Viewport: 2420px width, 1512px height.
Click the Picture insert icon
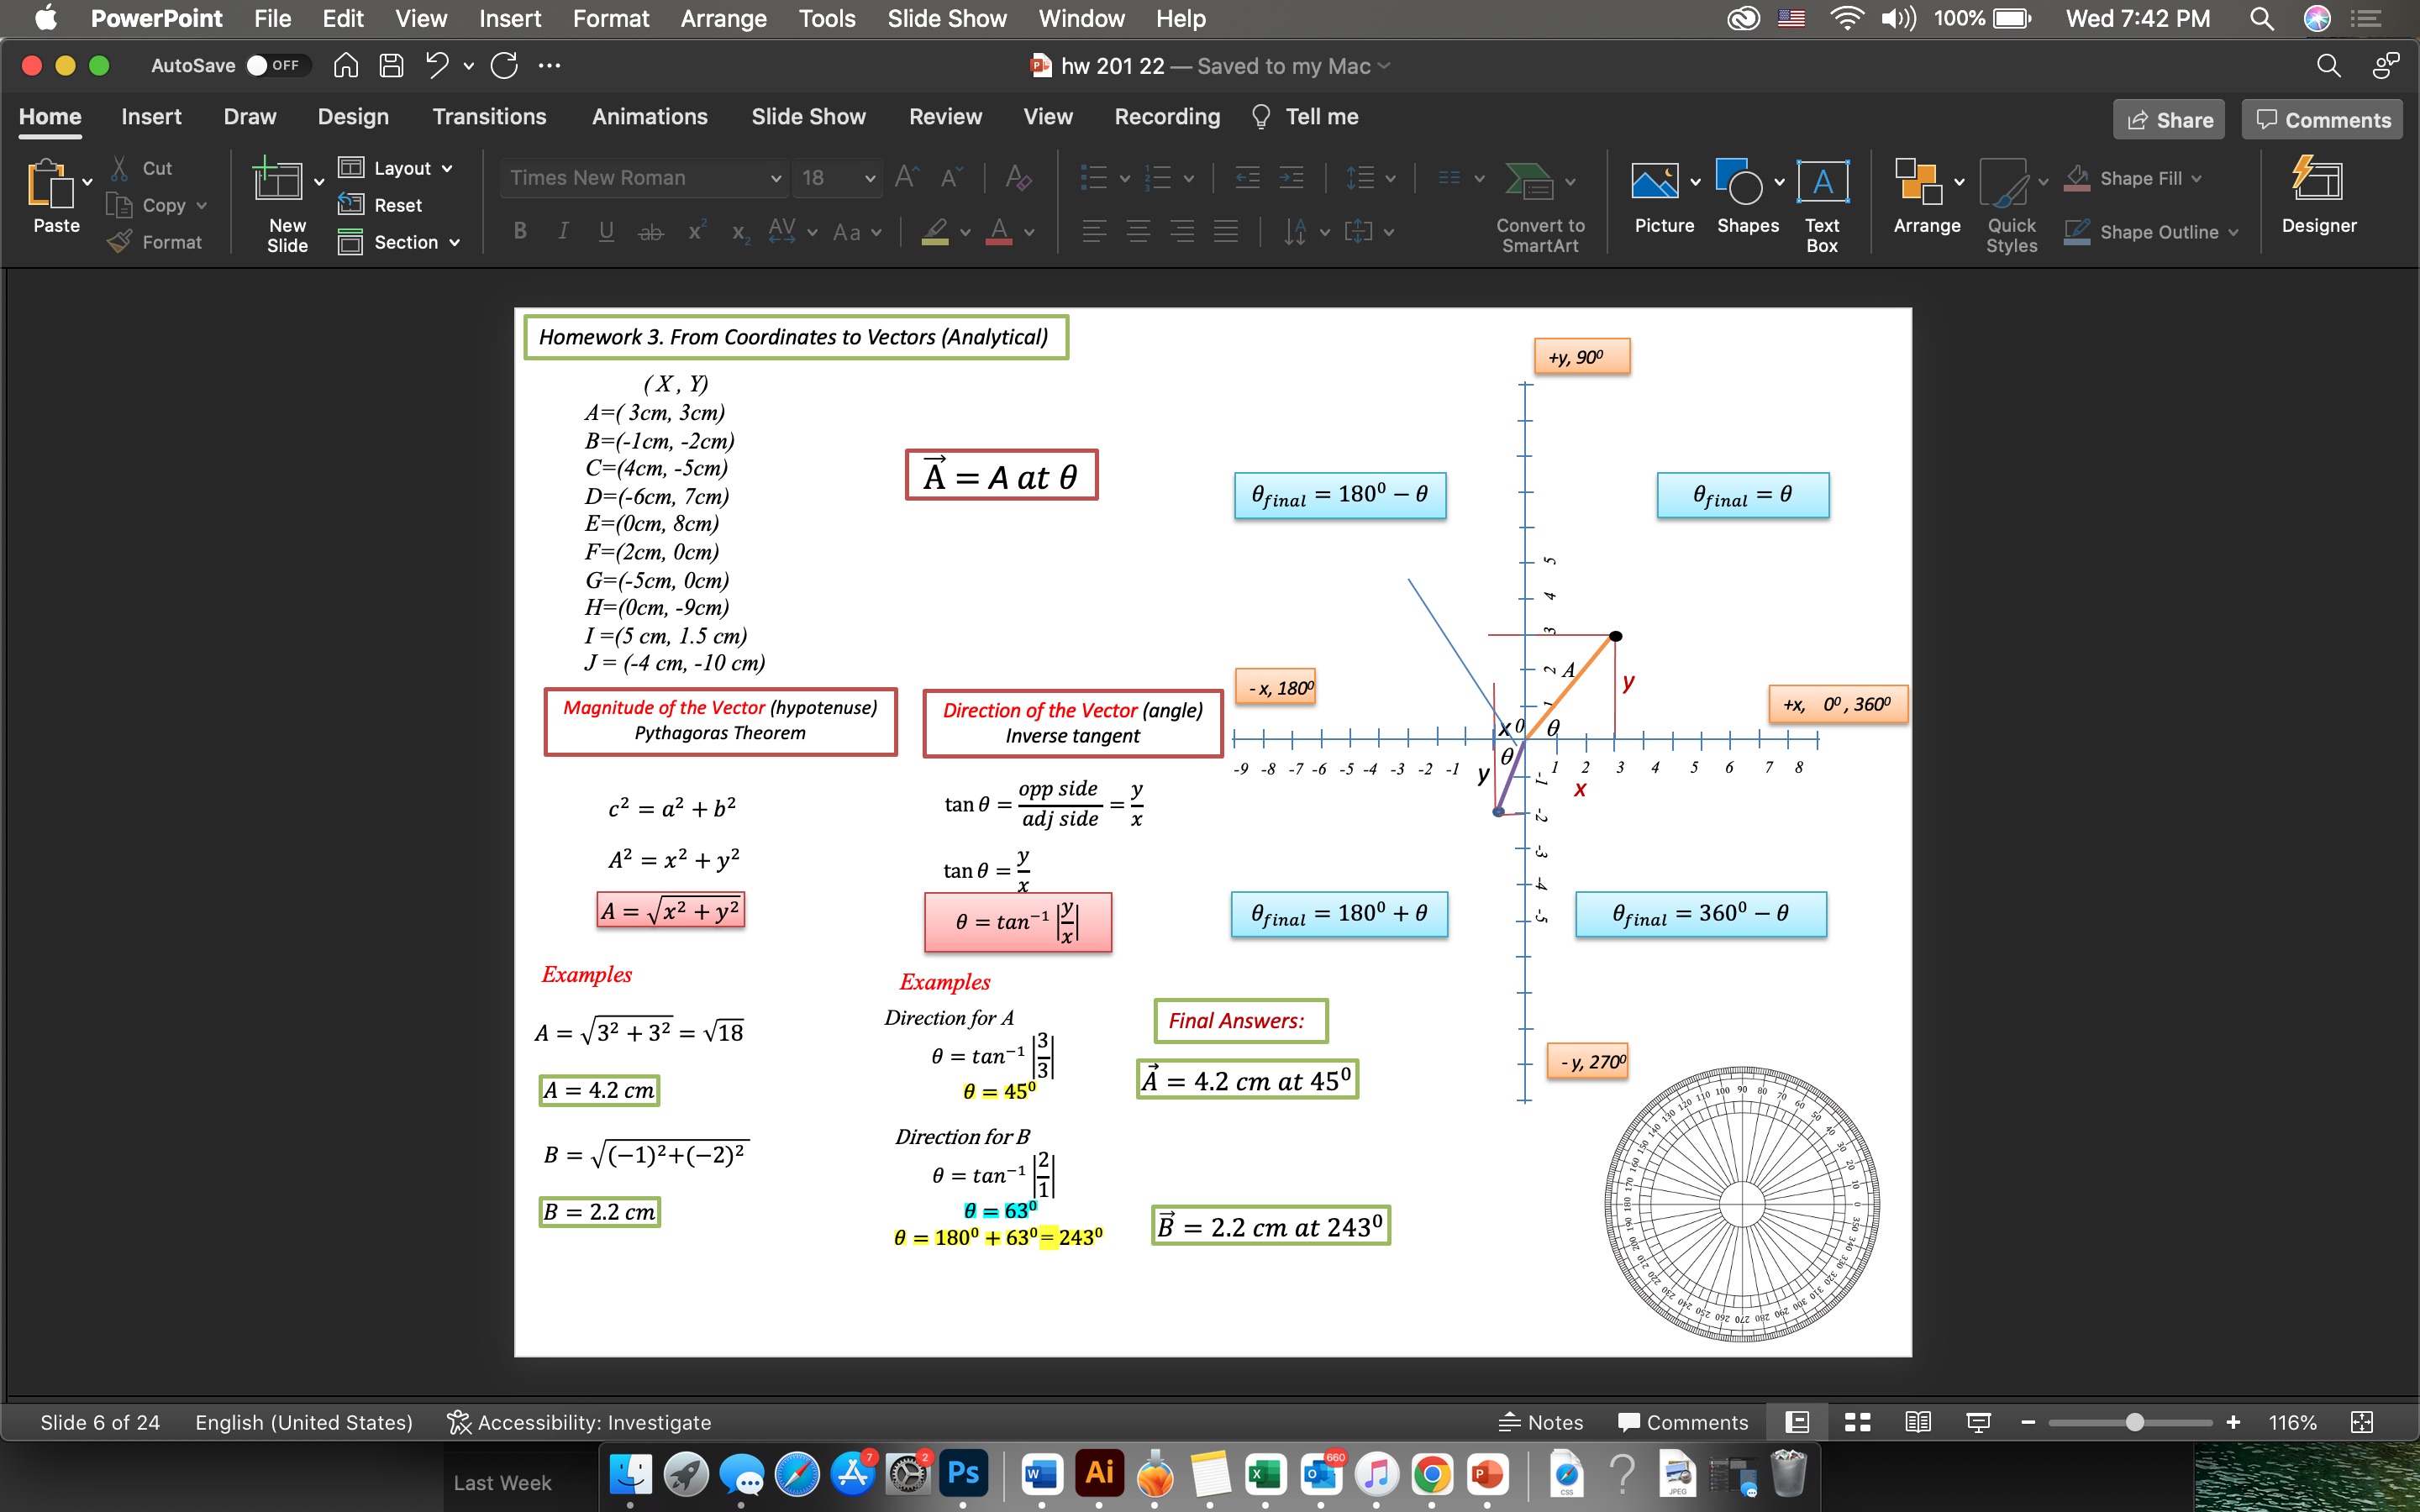1655,182
